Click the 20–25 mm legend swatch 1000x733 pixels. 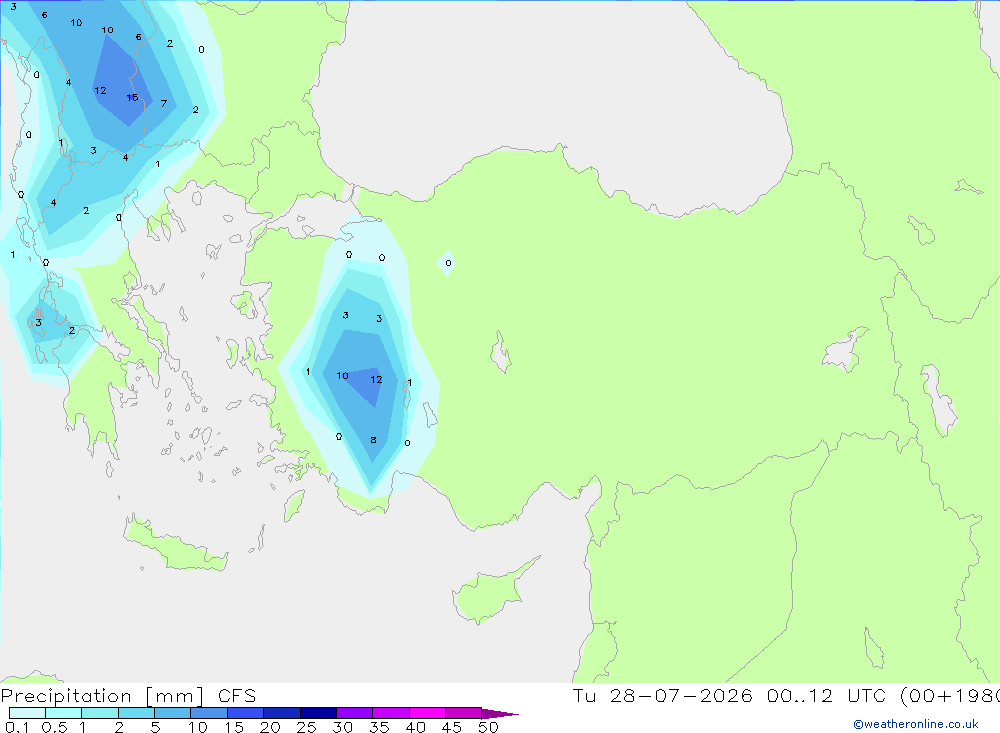click(282, 713)
